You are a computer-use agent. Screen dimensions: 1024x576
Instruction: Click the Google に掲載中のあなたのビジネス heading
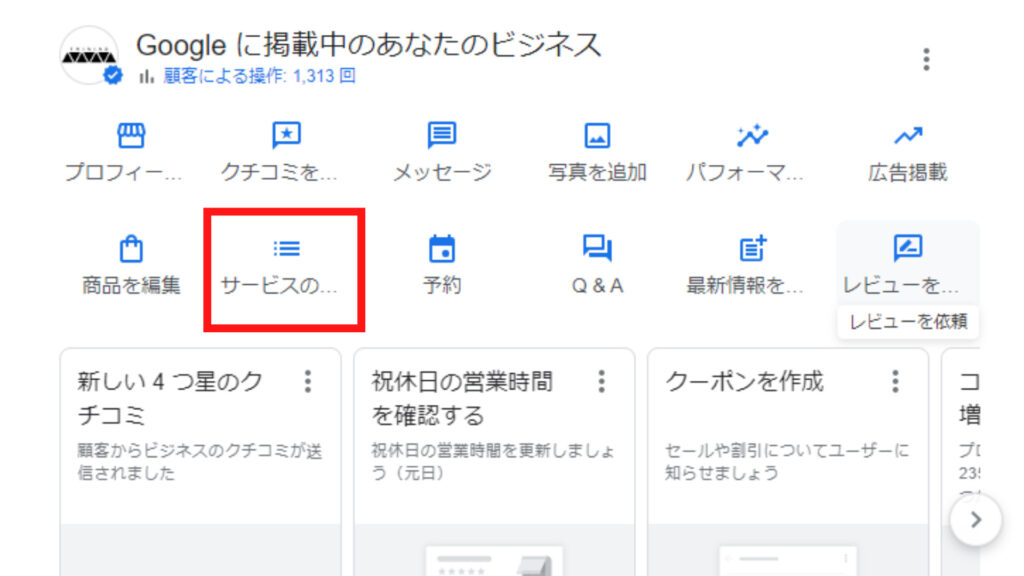368,45
